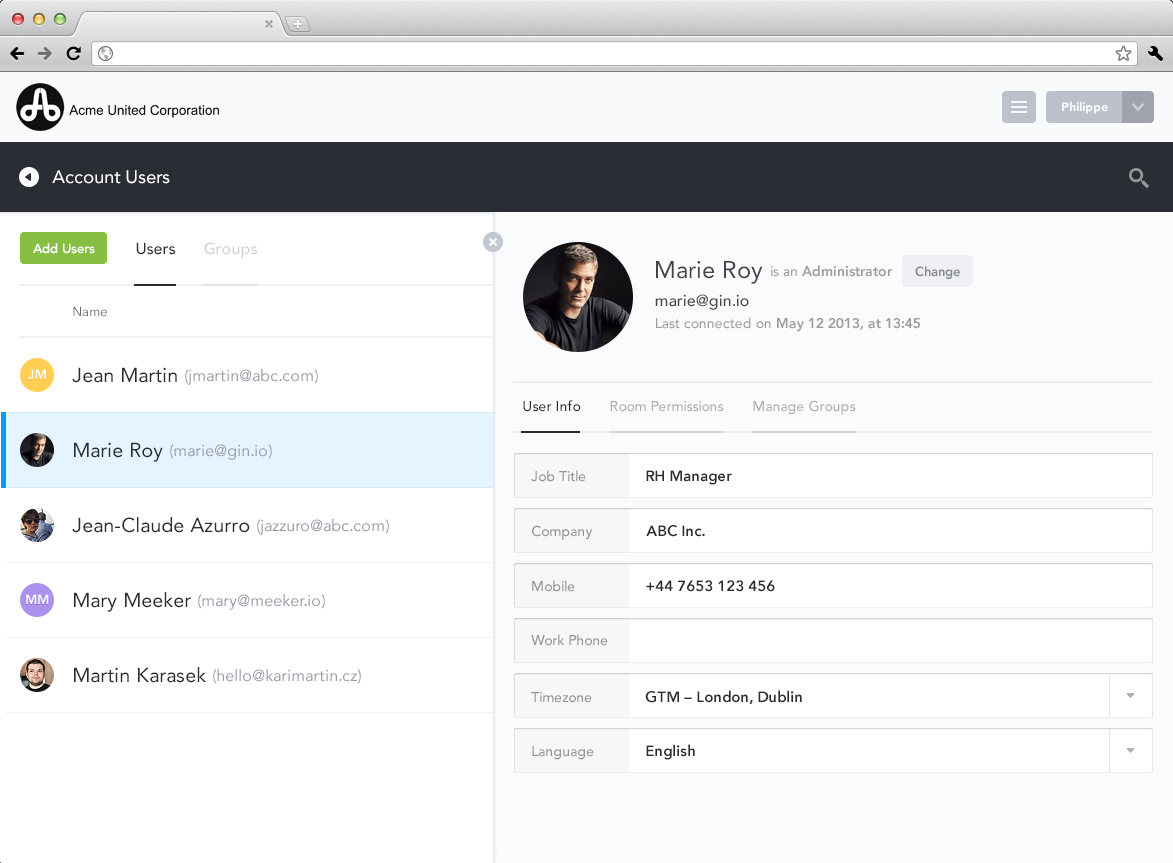Close the current browser tab

(269, 24)
